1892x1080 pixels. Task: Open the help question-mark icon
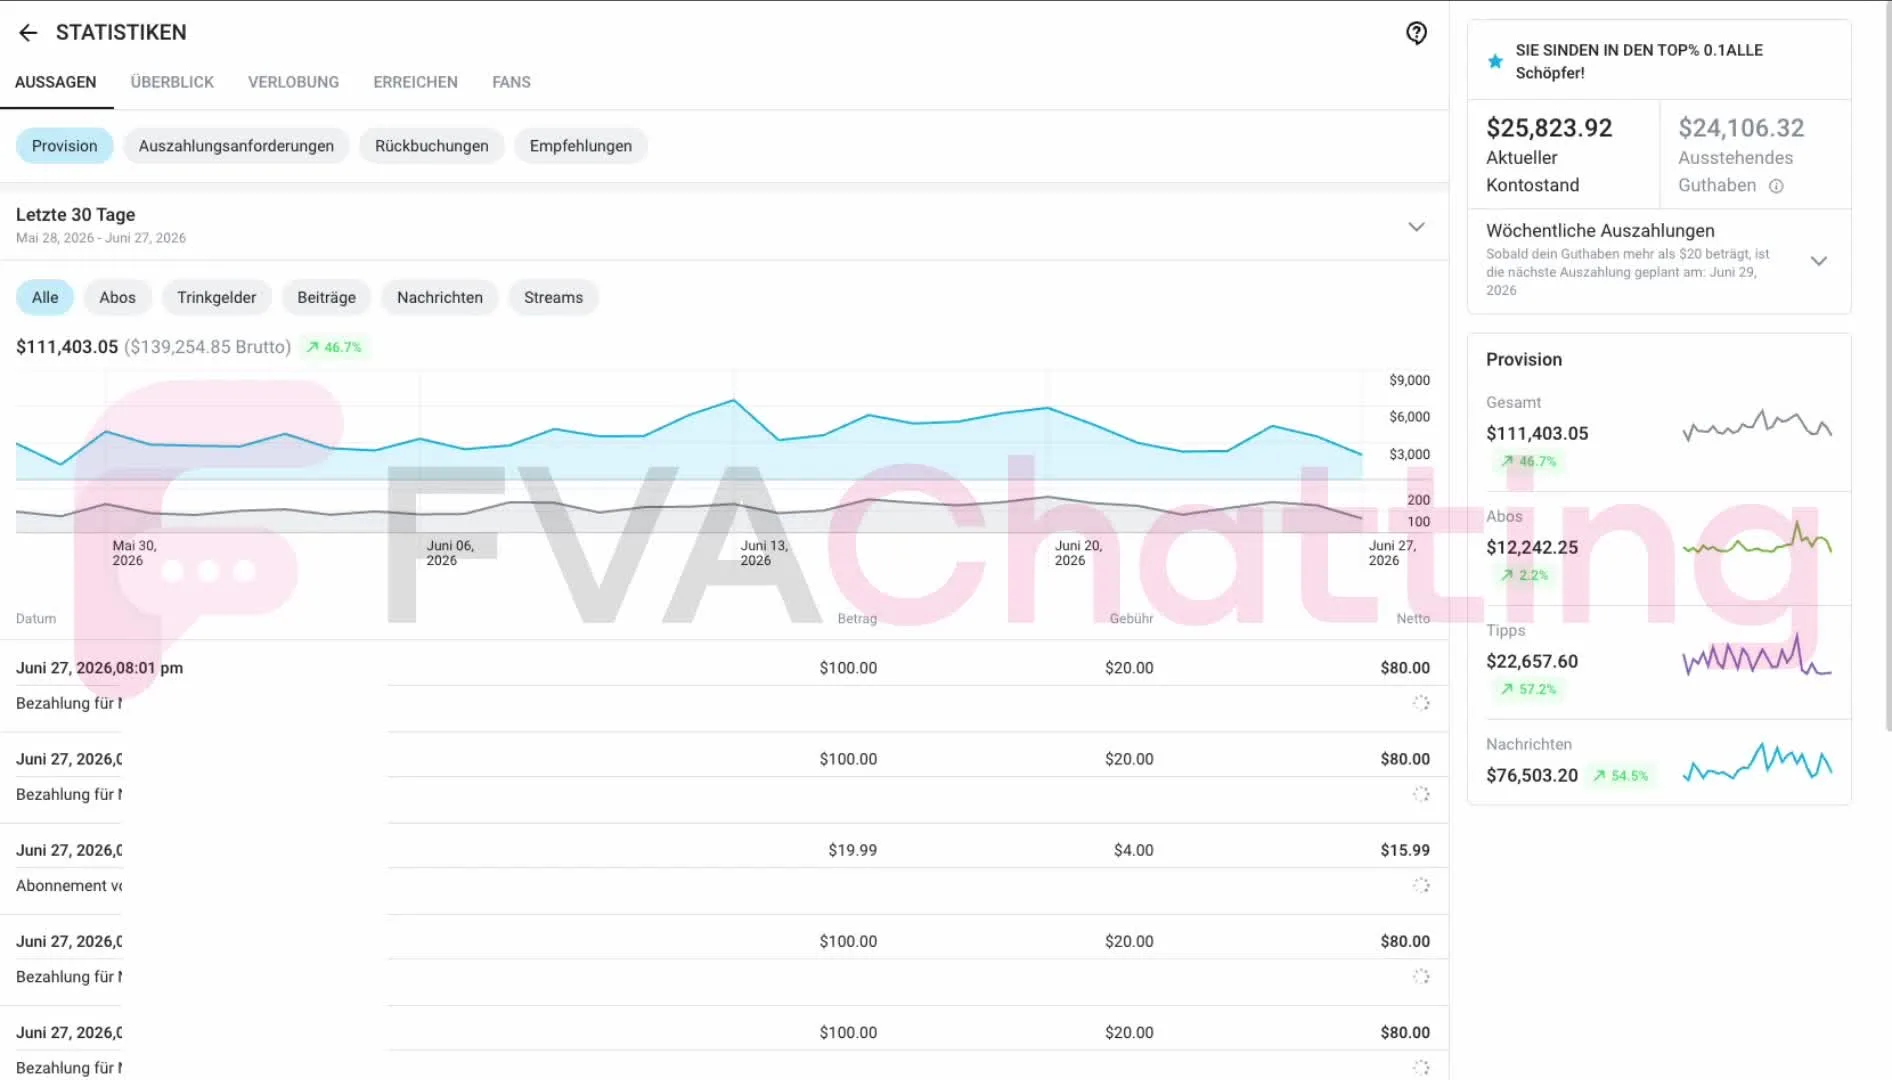click(x=1416, y=33)
